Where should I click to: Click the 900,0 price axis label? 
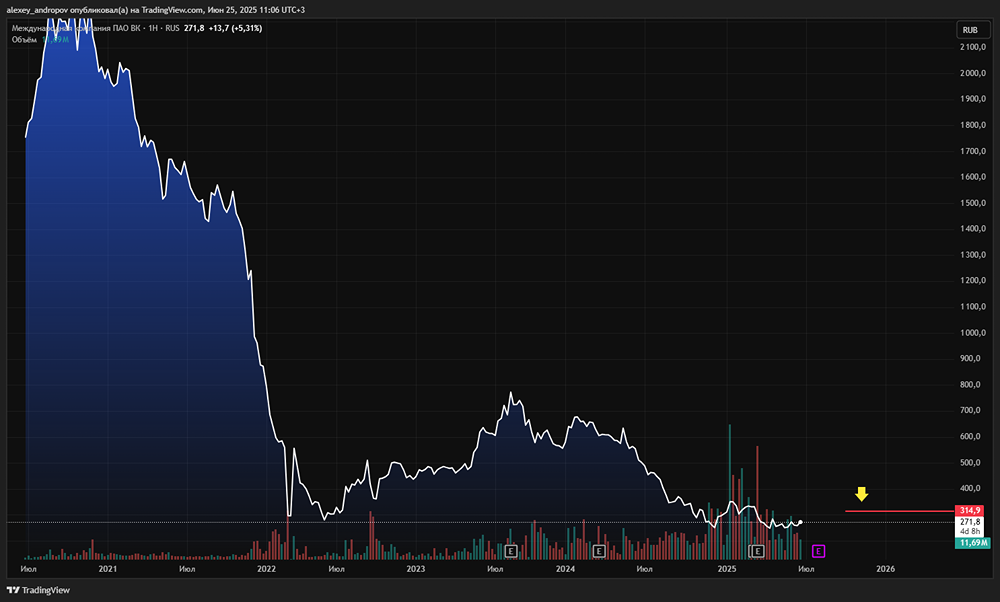pyautogui.click(x=970, y=358)
